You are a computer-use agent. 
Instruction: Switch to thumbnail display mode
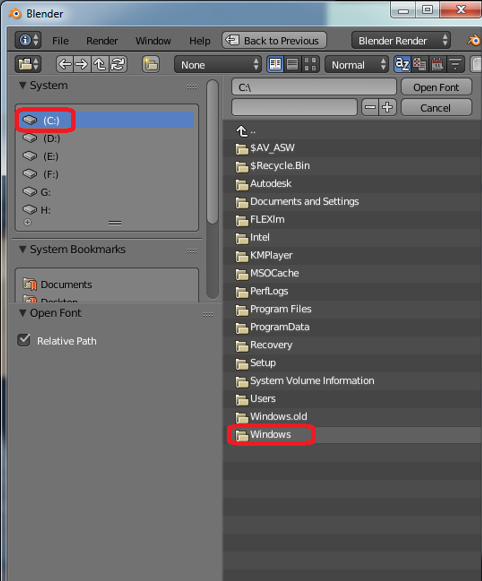[310, 65]
